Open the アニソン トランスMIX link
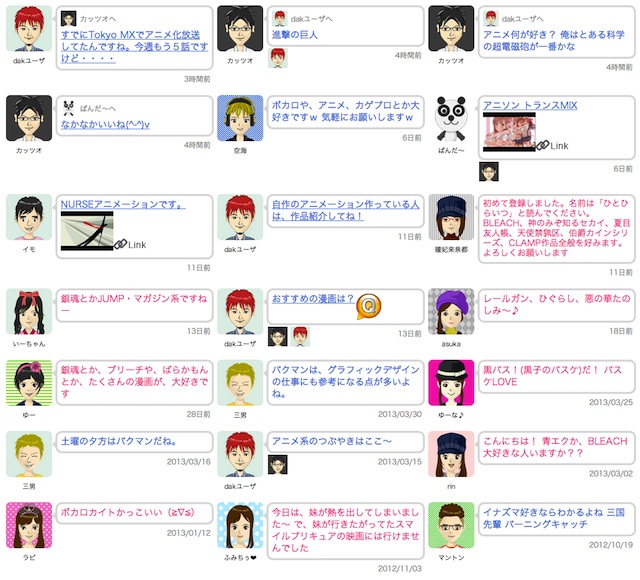This screenshot has height=580, width=640. [x=530, y=105]
